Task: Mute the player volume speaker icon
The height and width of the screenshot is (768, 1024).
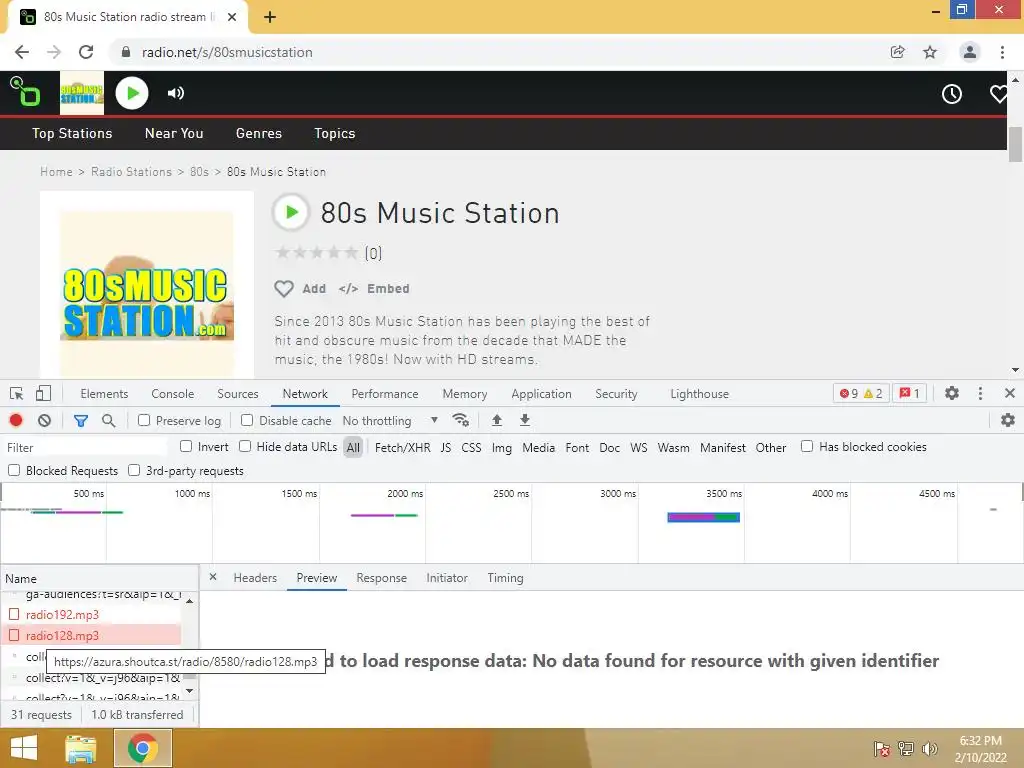Action: coord(176,93)
